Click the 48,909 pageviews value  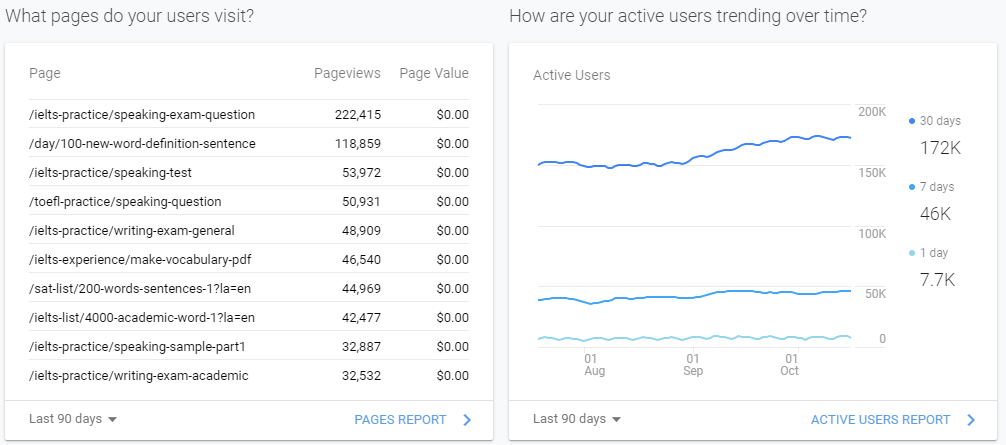pyautogui.click(x=361, y=230)
